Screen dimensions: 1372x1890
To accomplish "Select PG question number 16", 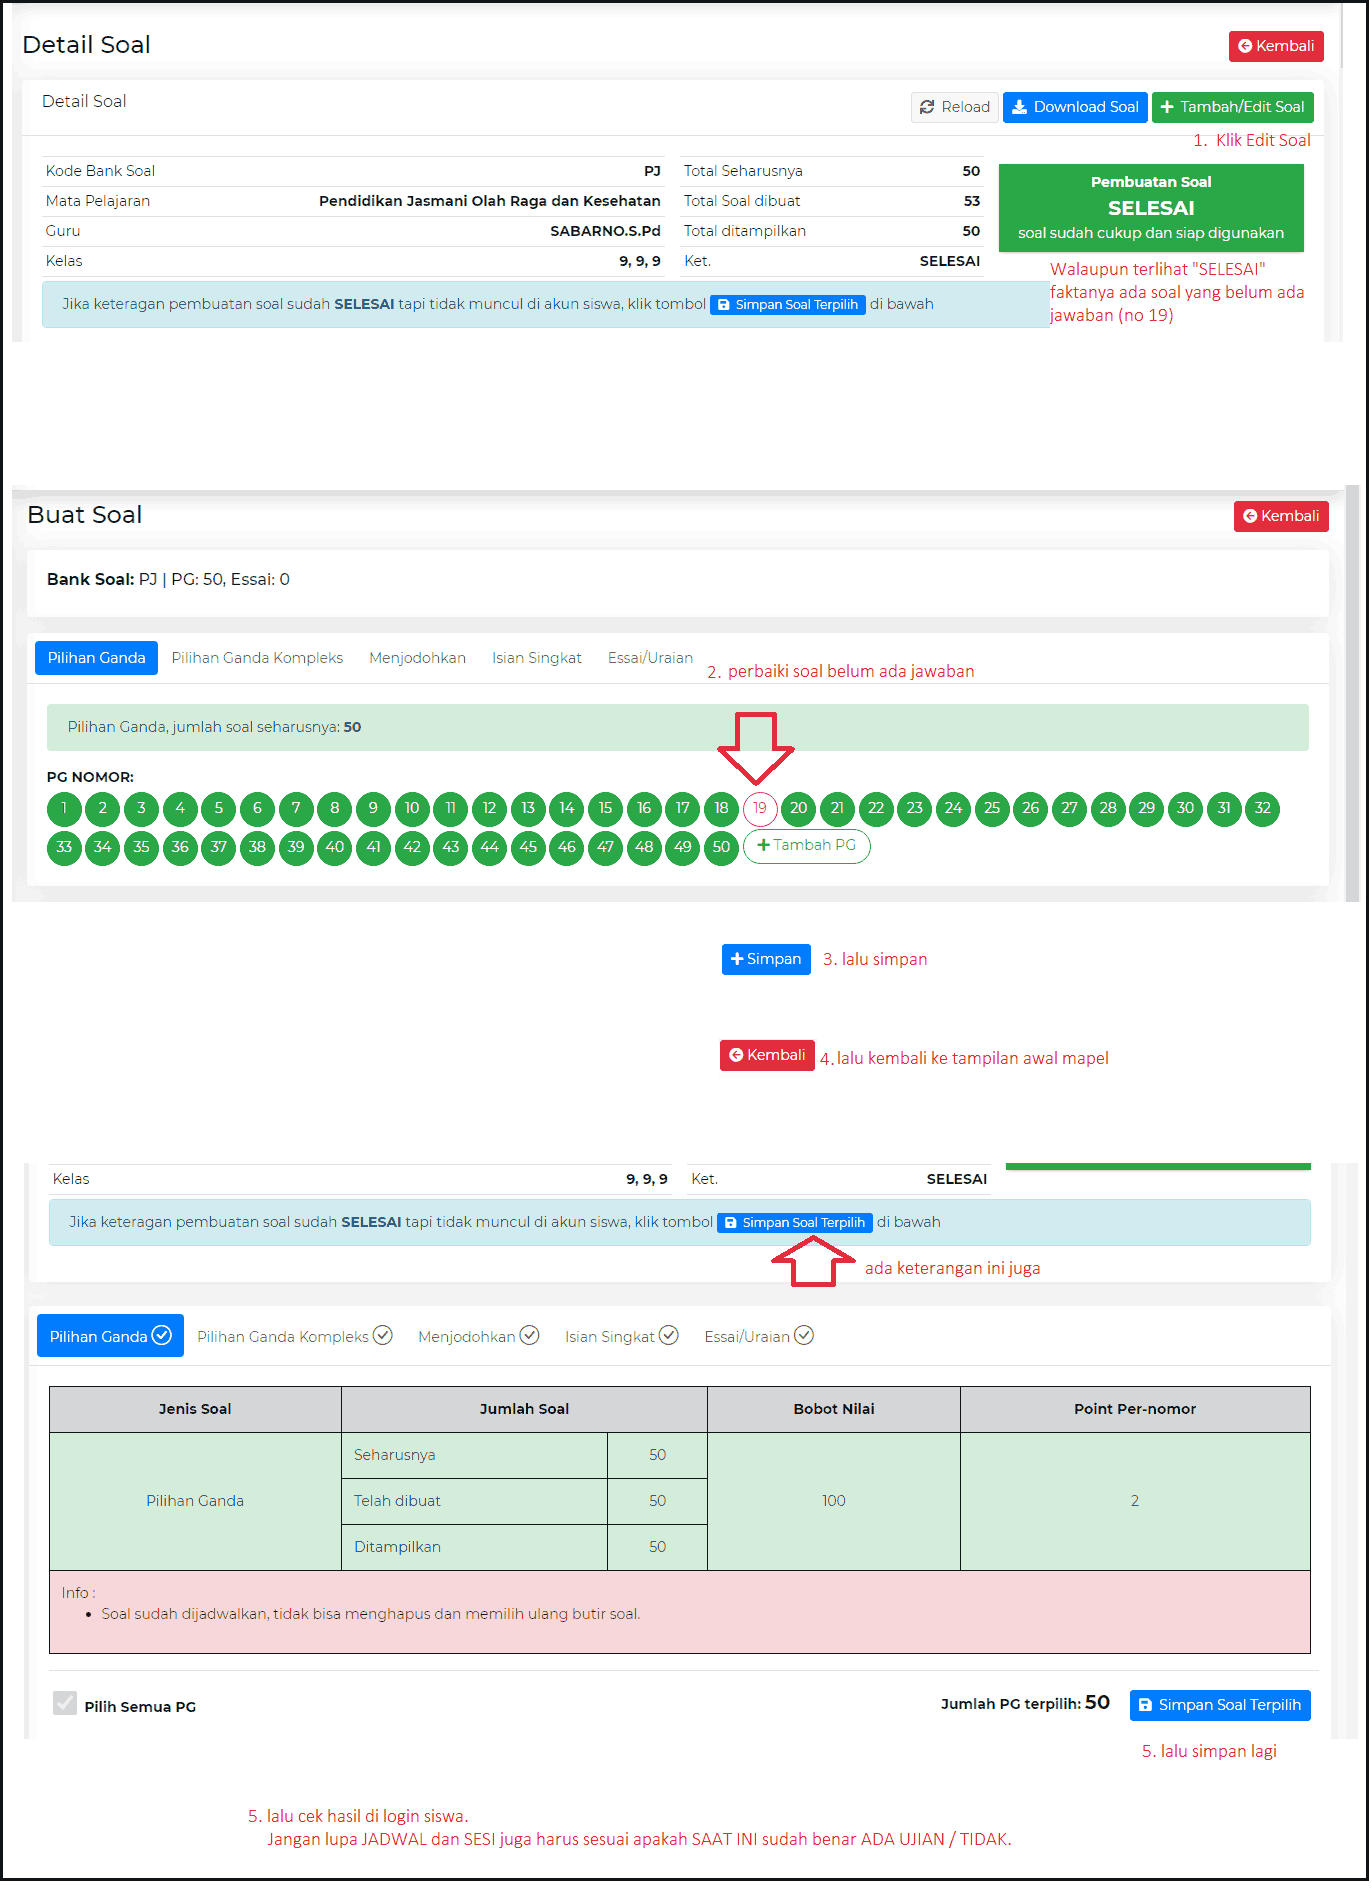I will pos(645,810).
